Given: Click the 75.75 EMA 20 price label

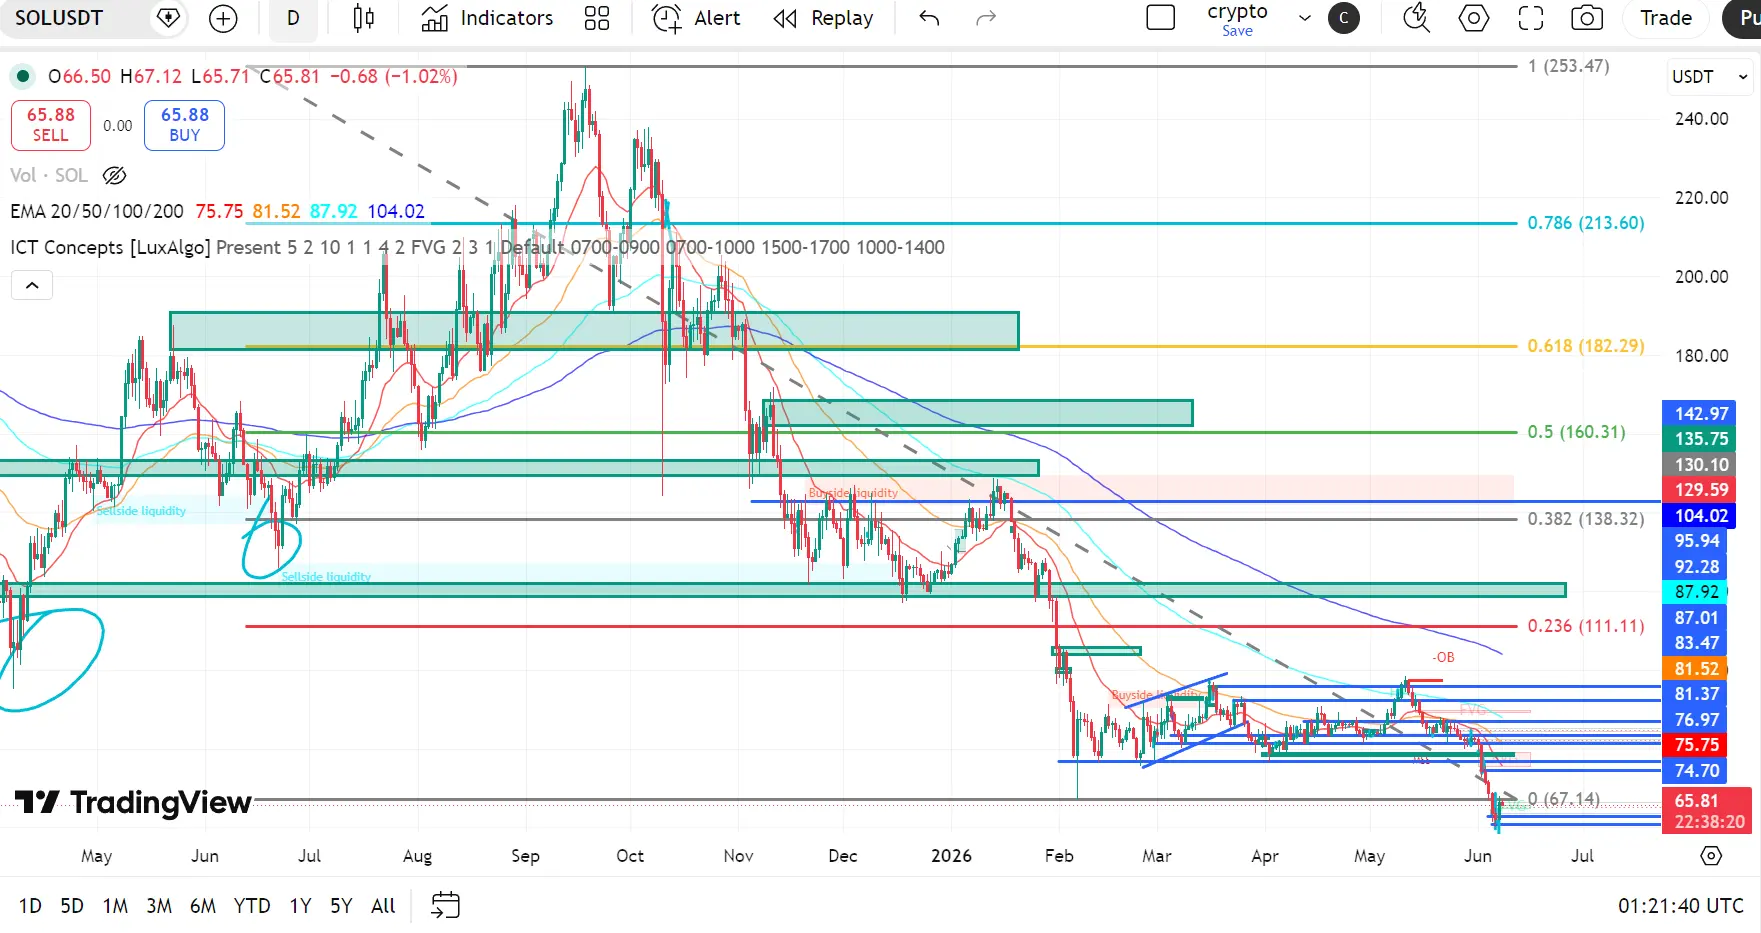Looking at the screenshot, I should (1696, 745).
